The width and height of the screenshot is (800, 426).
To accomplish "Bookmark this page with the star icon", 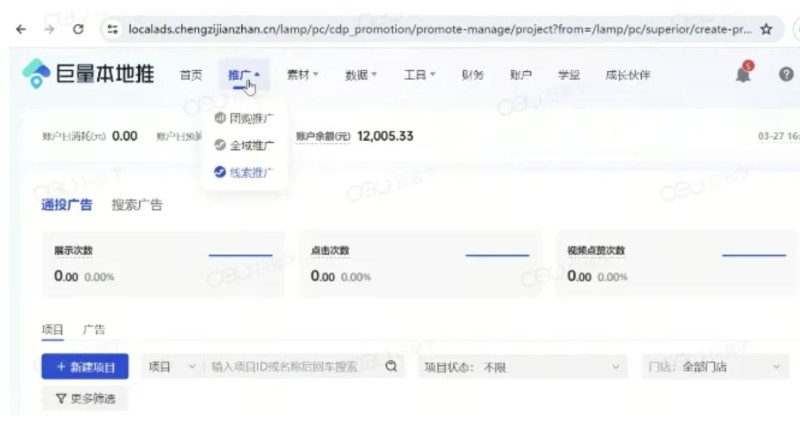I will [766, 29].
